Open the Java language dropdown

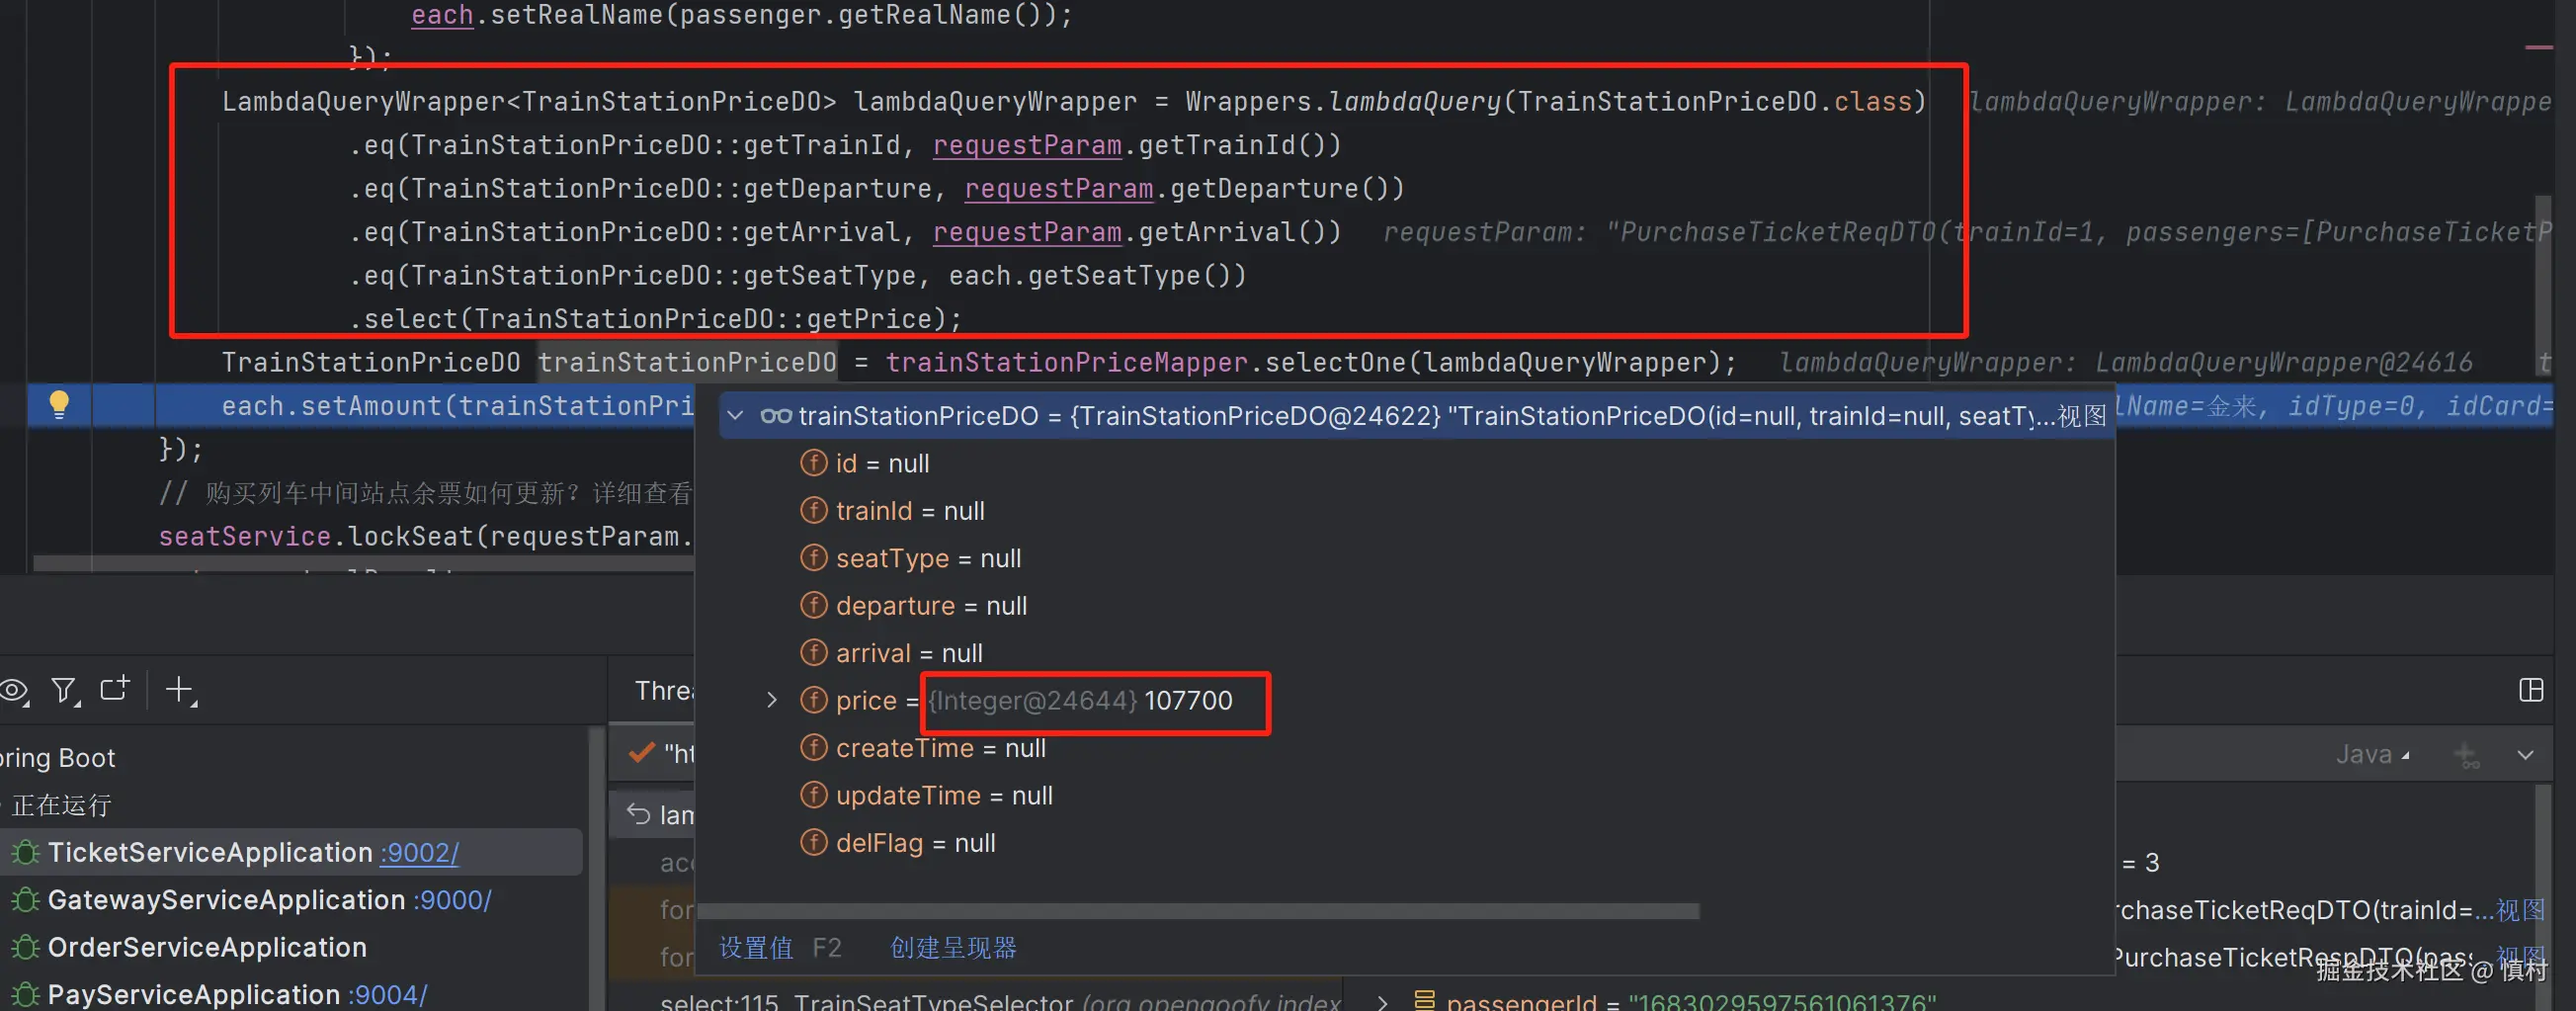(2372, 754)
